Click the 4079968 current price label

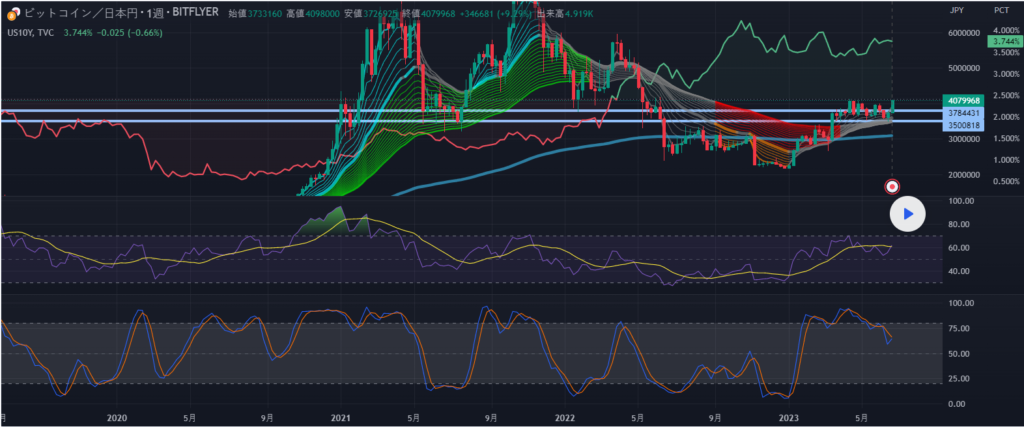[x=963, y=101]
